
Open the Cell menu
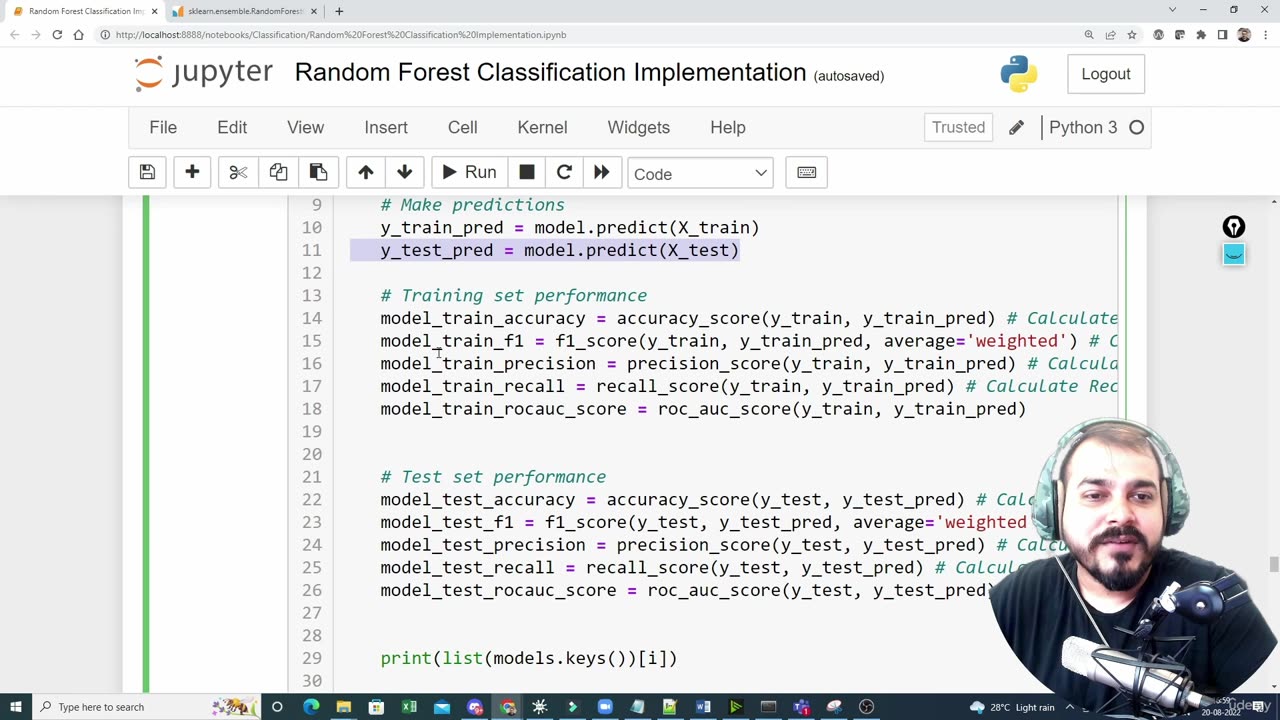462,127
